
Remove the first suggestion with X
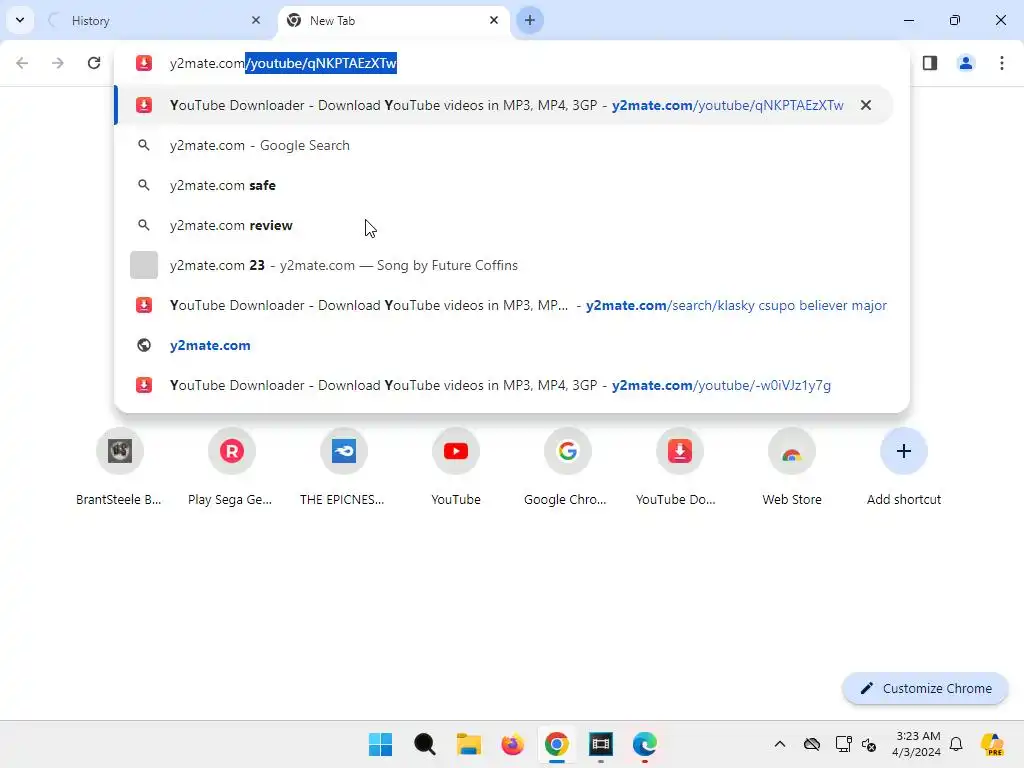coord(866,105)
